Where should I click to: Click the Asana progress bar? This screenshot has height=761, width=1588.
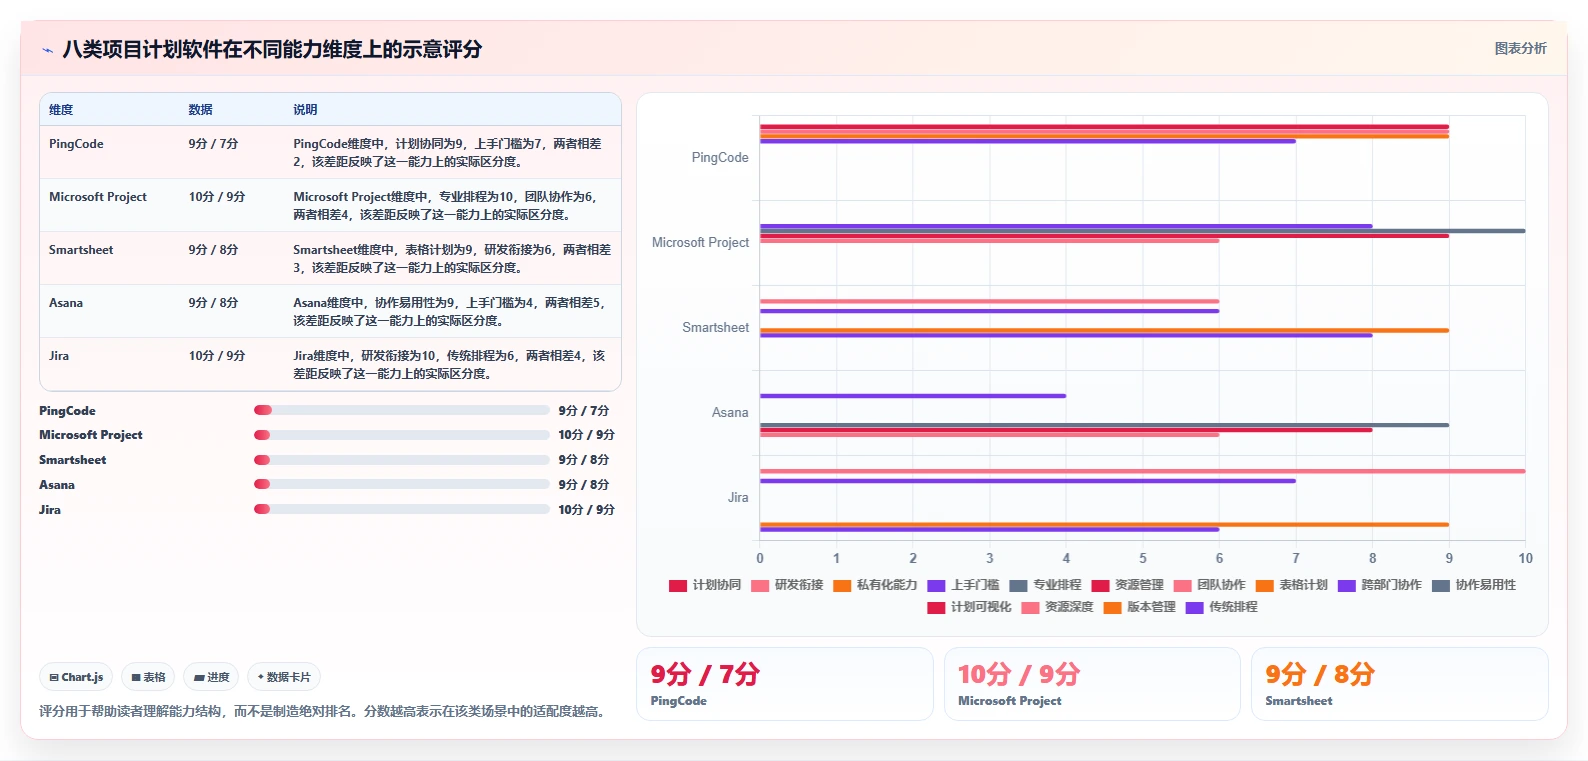click(x=402, y=484)
